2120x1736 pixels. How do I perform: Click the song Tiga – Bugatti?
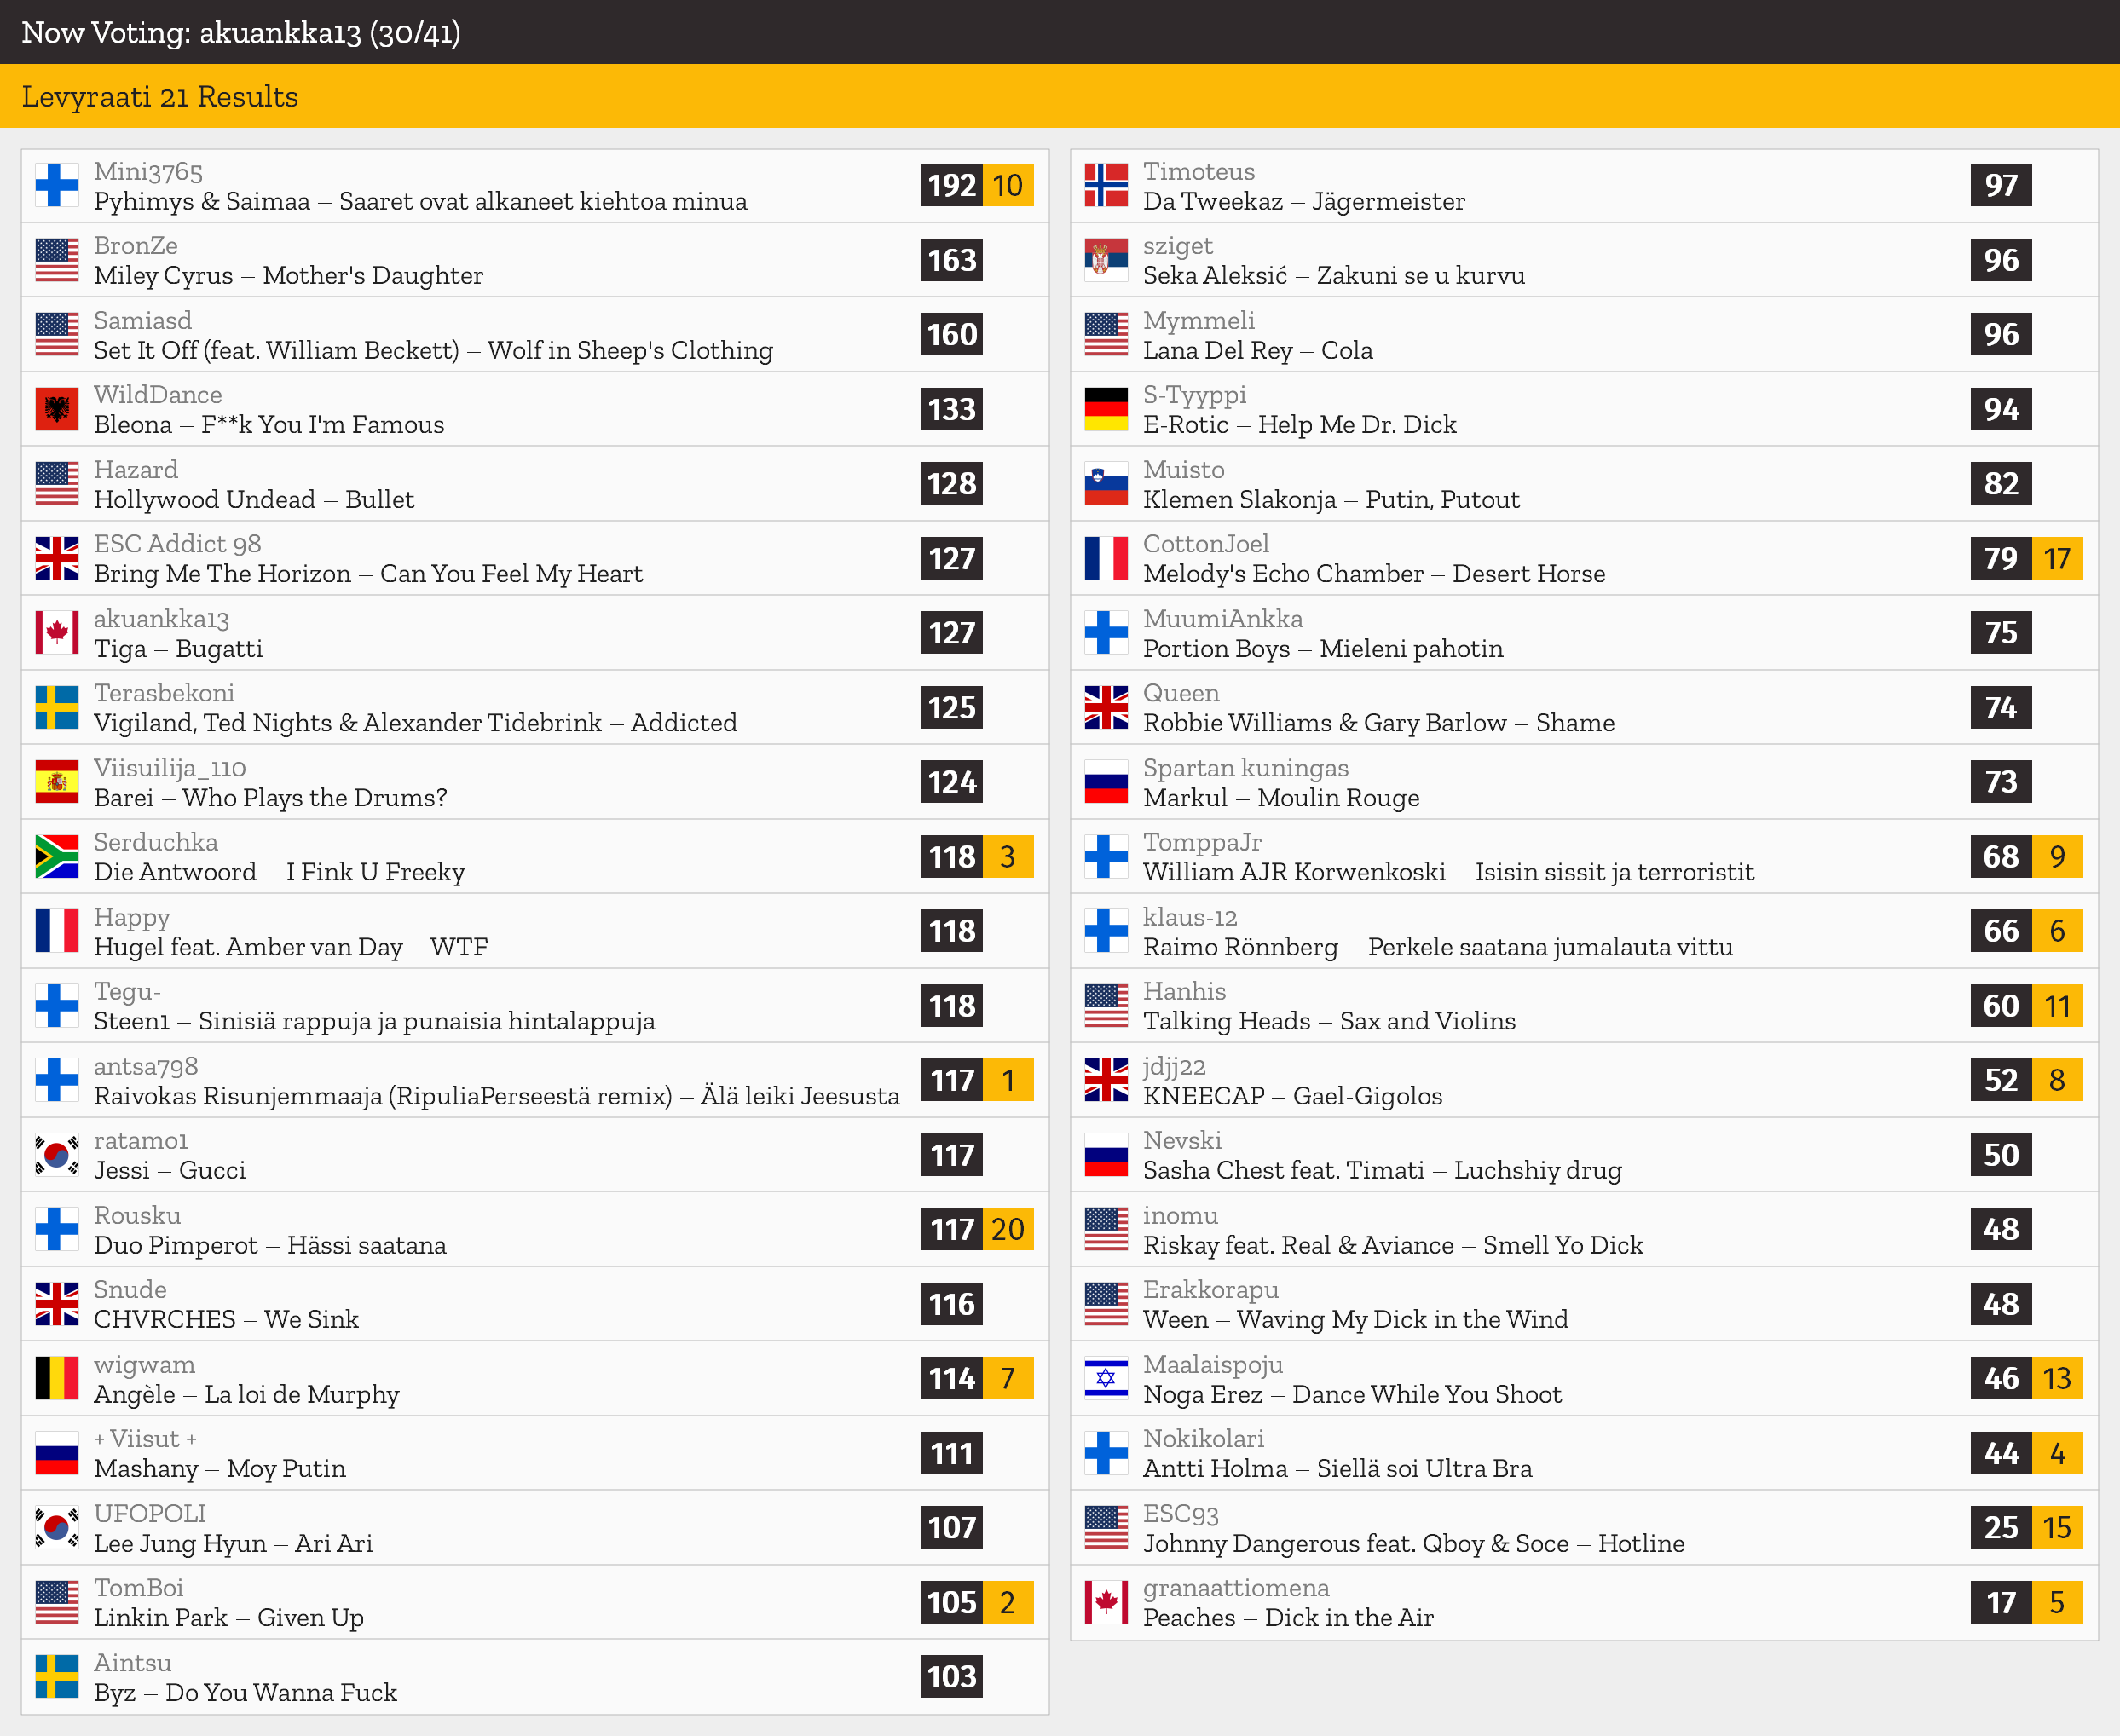click(x=178, y=648)
